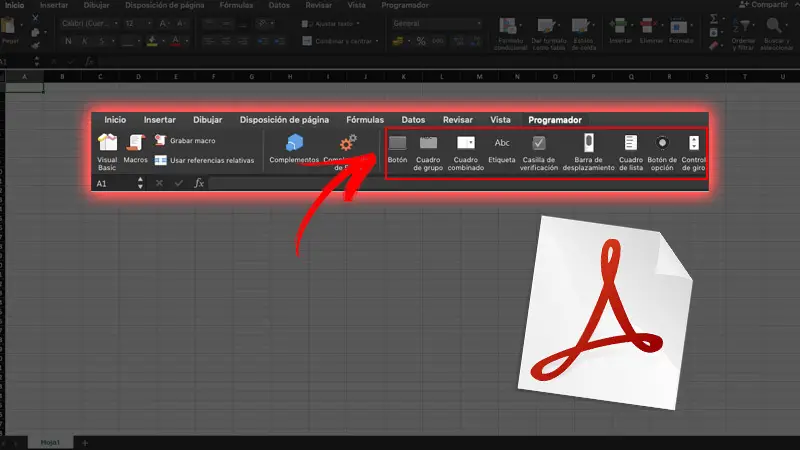Click Combinar y centrar button
The height and width of the screenshot is (450, 800).
point(340,41)
